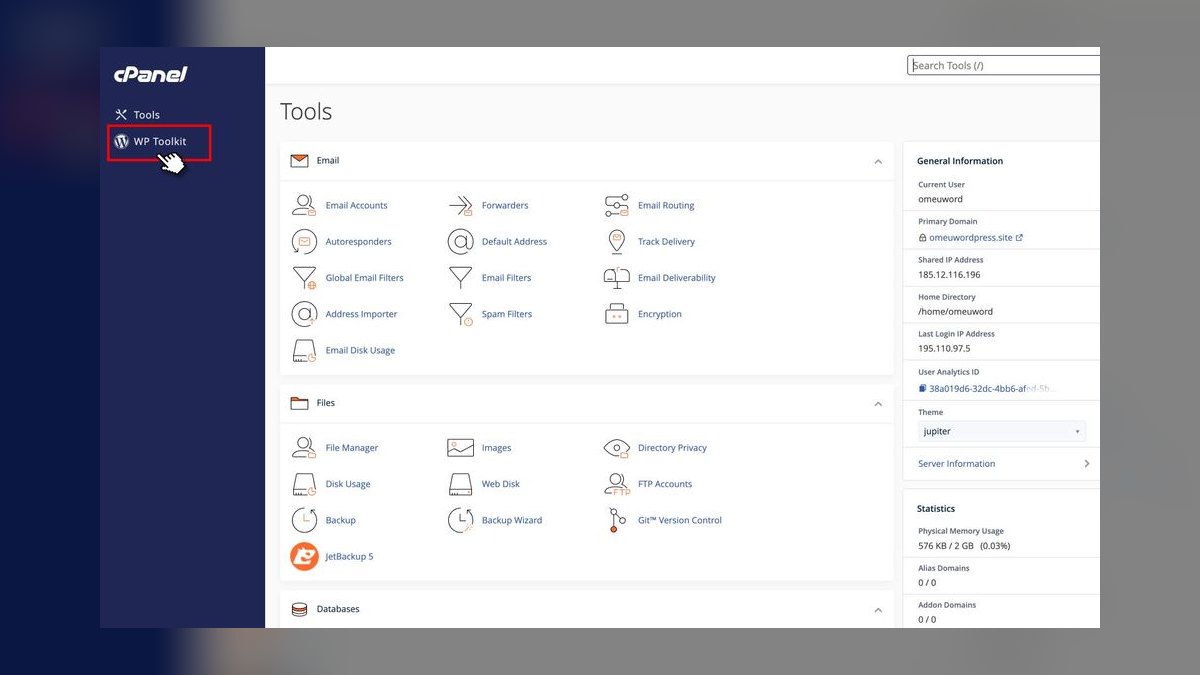Click the Web Disk icon
The image size is (1200, 675).
[460, 484]
